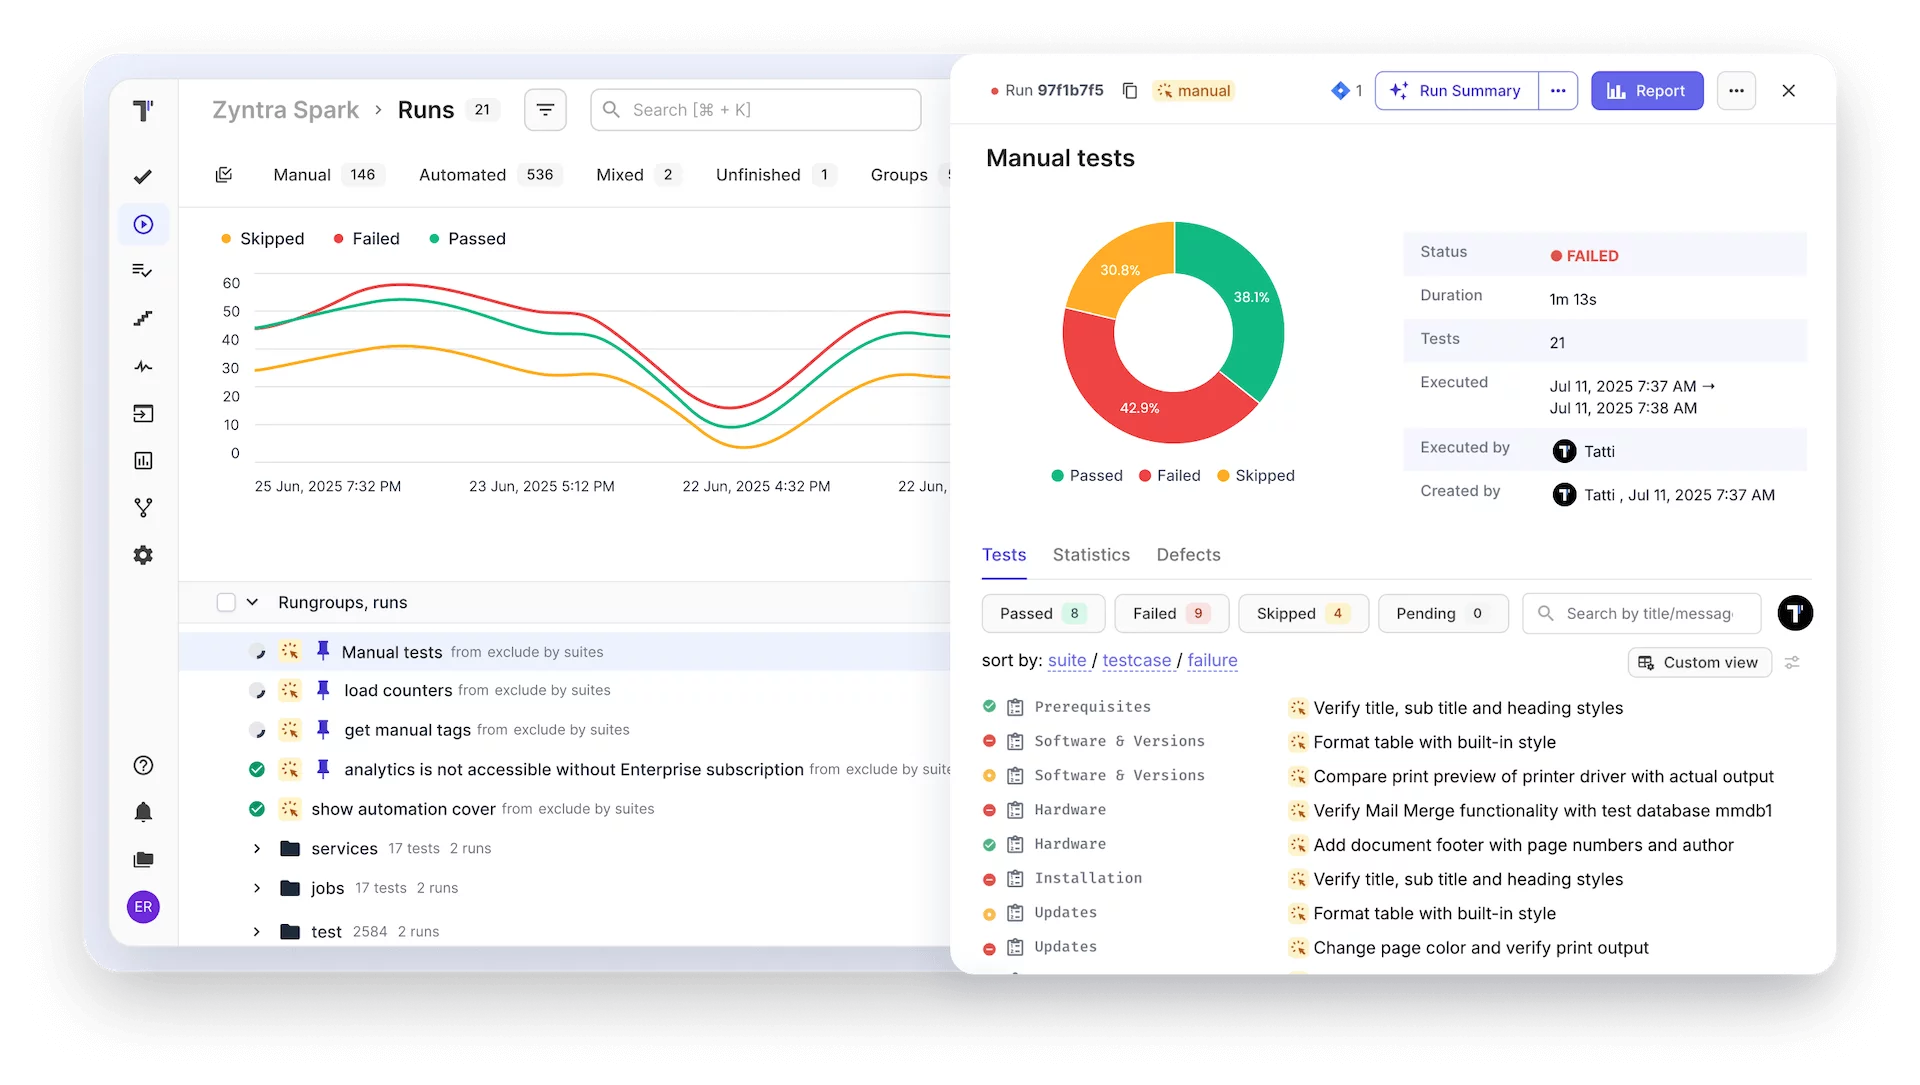
Task: Open the Run Summary options dropdown
Action: [x=1557, y=91]
